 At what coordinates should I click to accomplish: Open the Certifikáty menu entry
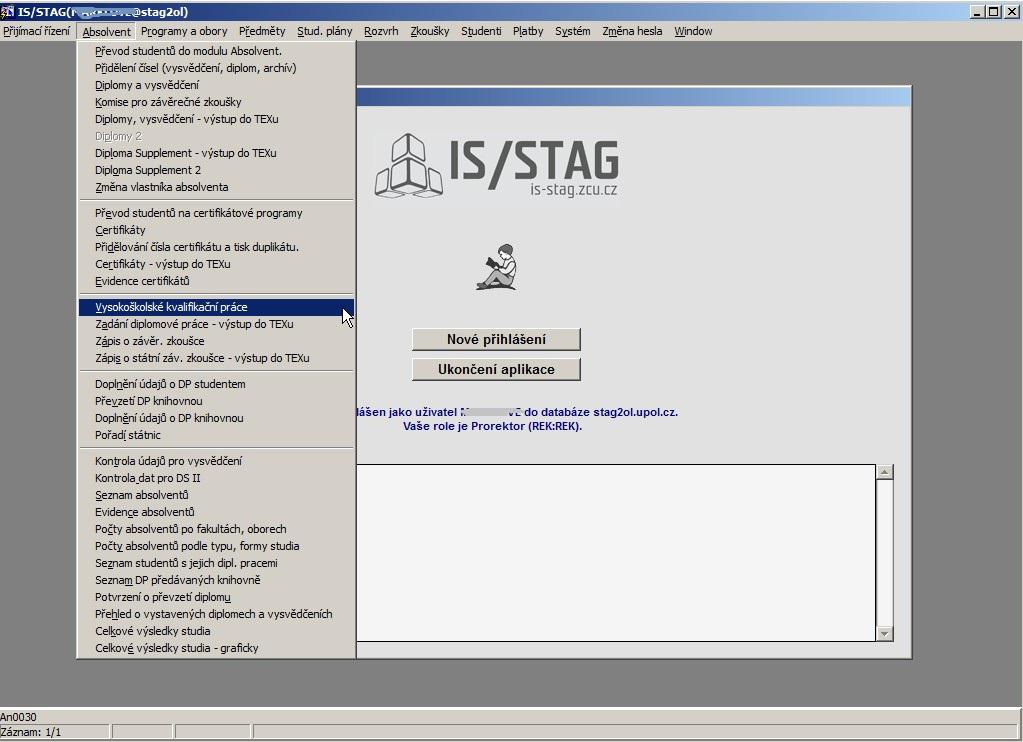pyautogui.click(x=216, y=230)
